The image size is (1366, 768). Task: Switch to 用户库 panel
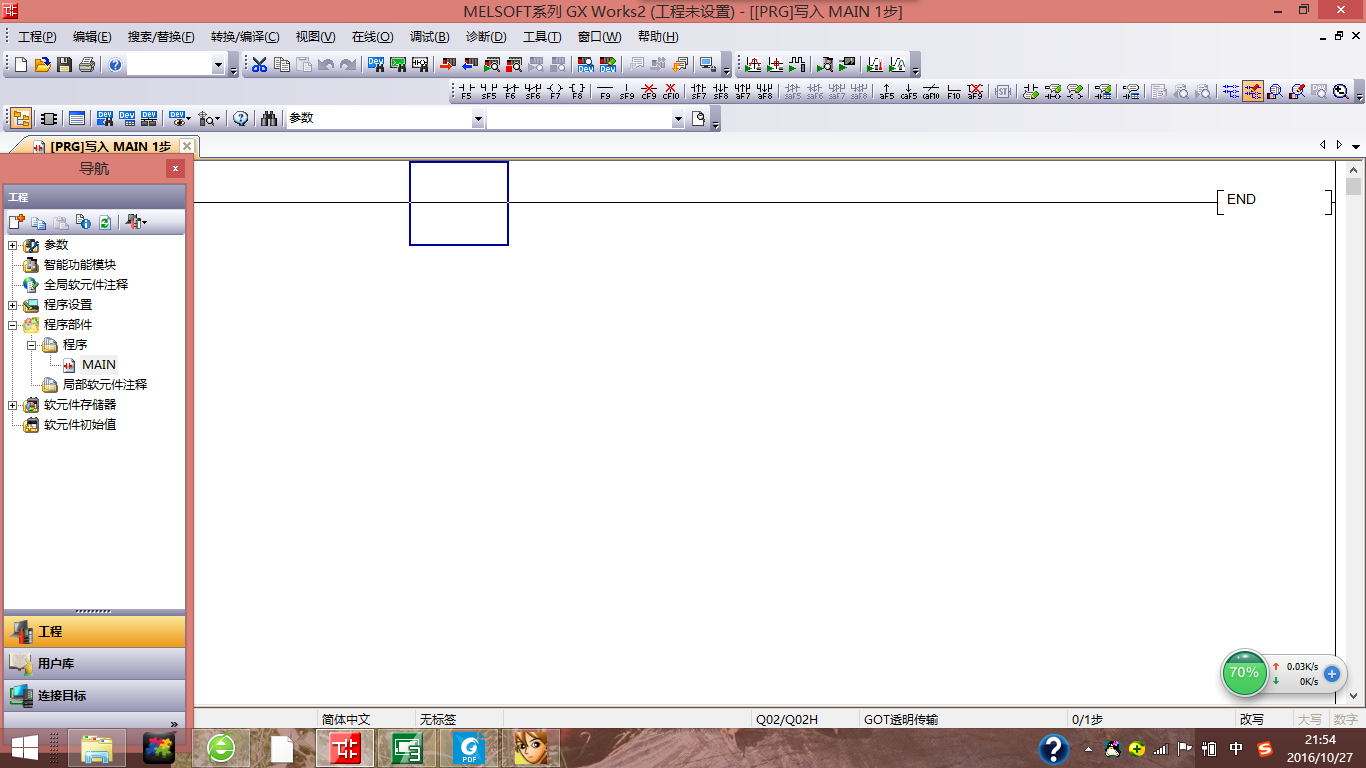(94, 663)
